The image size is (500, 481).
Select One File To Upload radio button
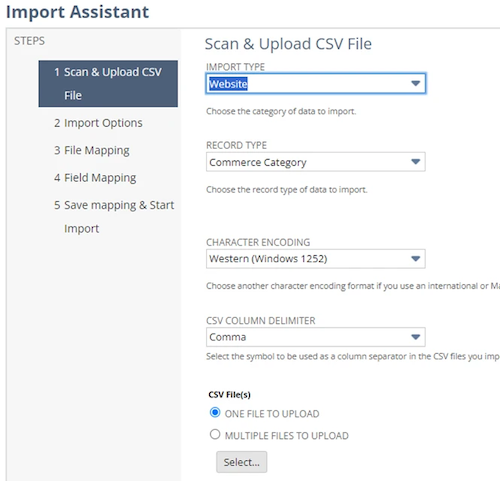pos(215,413)
